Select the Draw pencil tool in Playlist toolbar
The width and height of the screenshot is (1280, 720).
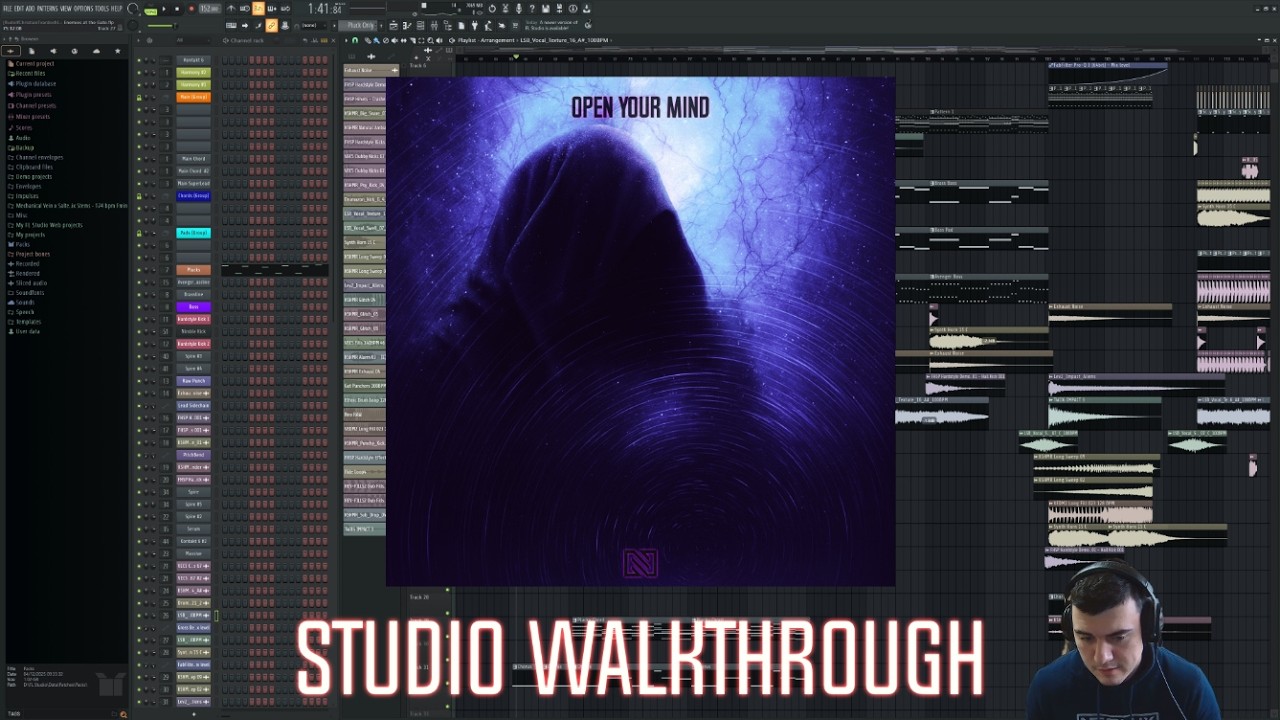367,40
